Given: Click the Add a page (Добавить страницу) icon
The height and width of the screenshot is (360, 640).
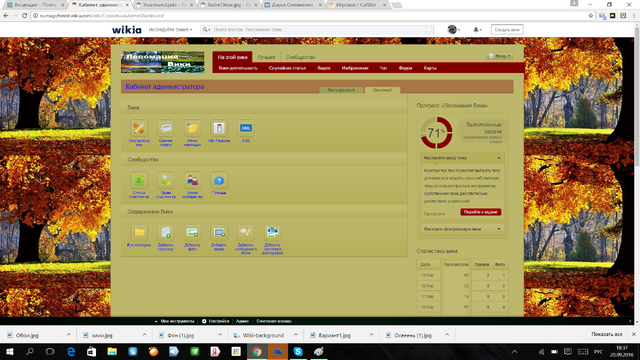Looking at the screenshot, I should coord(166,233).
